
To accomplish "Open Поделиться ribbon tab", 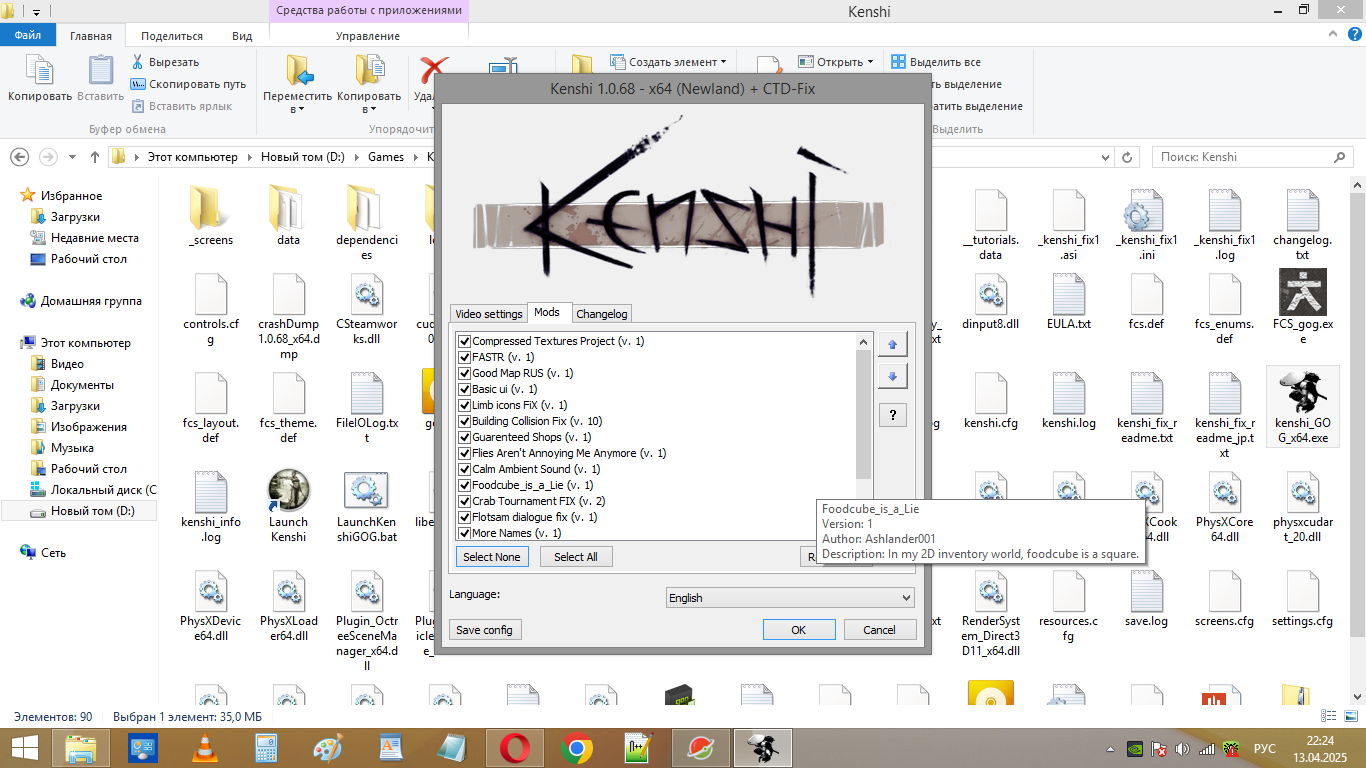I will coord(172,35).
